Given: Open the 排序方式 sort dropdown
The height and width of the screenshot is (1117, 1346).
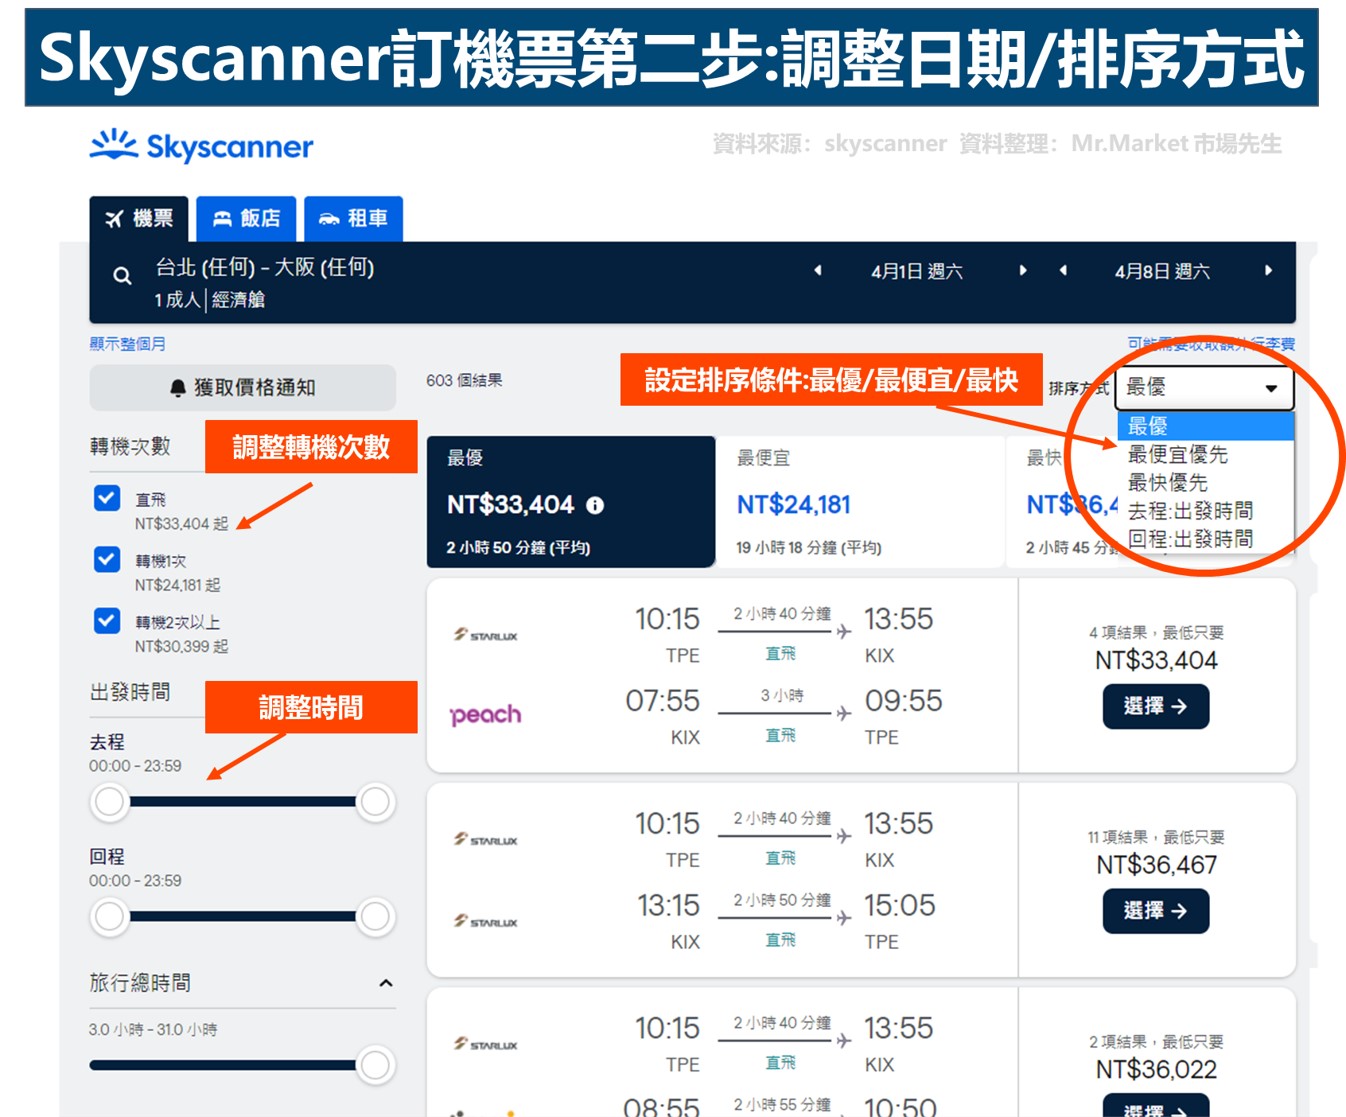Looking at the screenshot, I should [1205, 387].
